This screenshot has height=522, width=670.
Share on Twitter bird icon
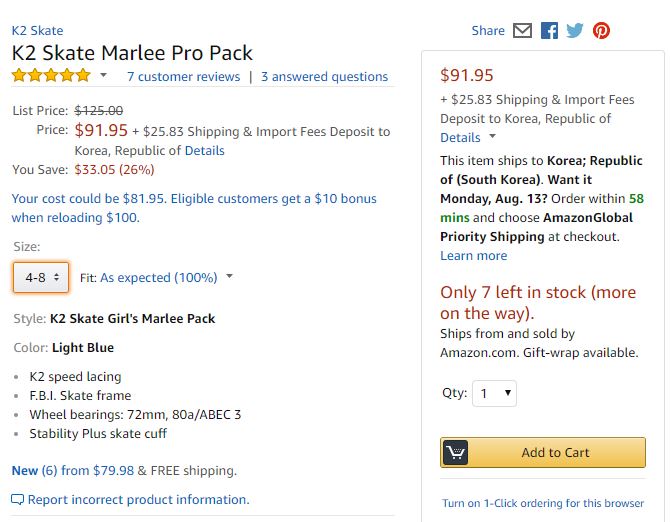click(x=575, y=31)
